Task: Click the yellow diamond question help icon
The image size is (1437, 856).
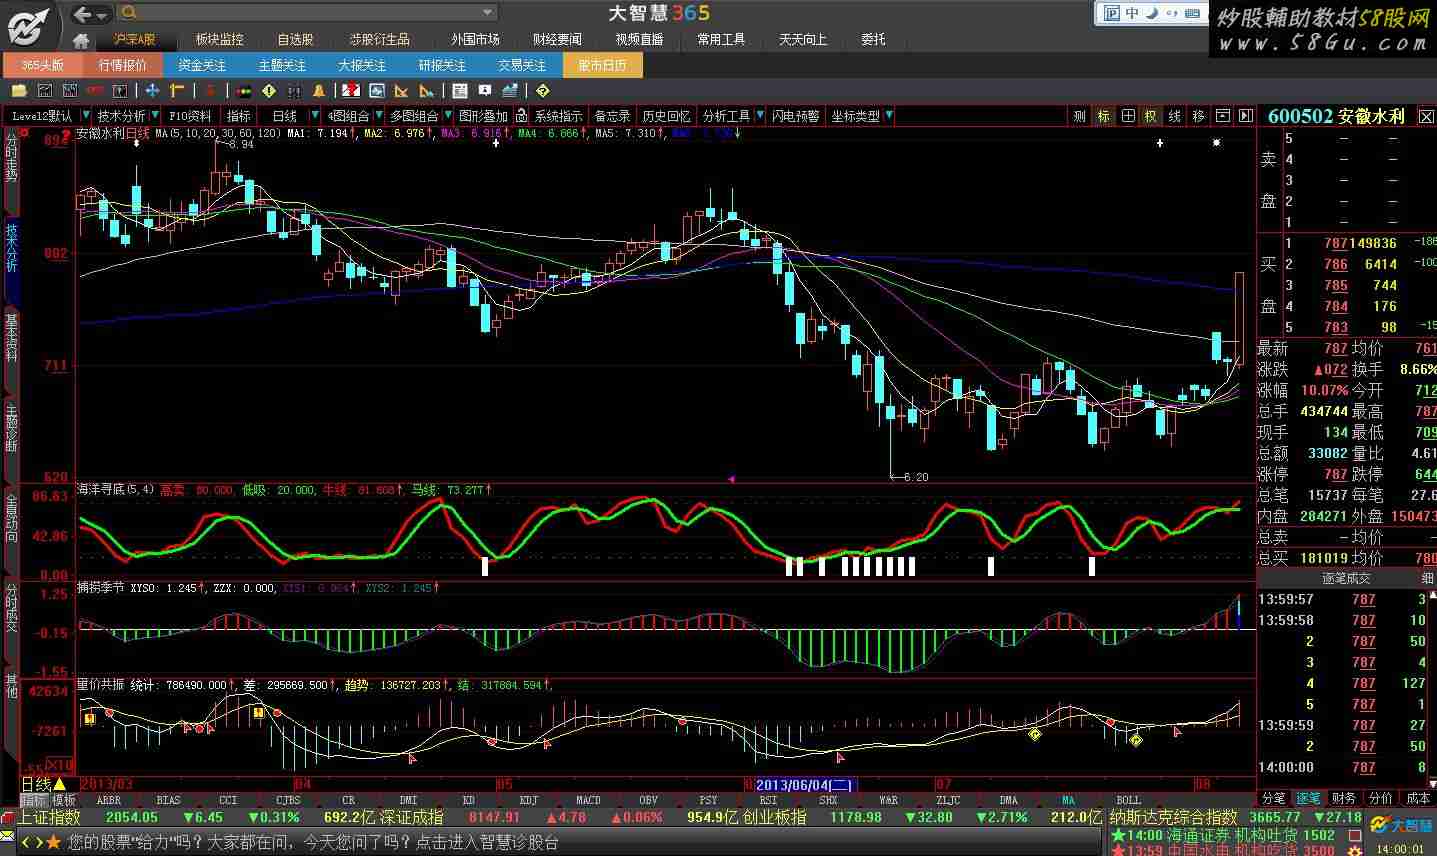Action: [543, 91]
